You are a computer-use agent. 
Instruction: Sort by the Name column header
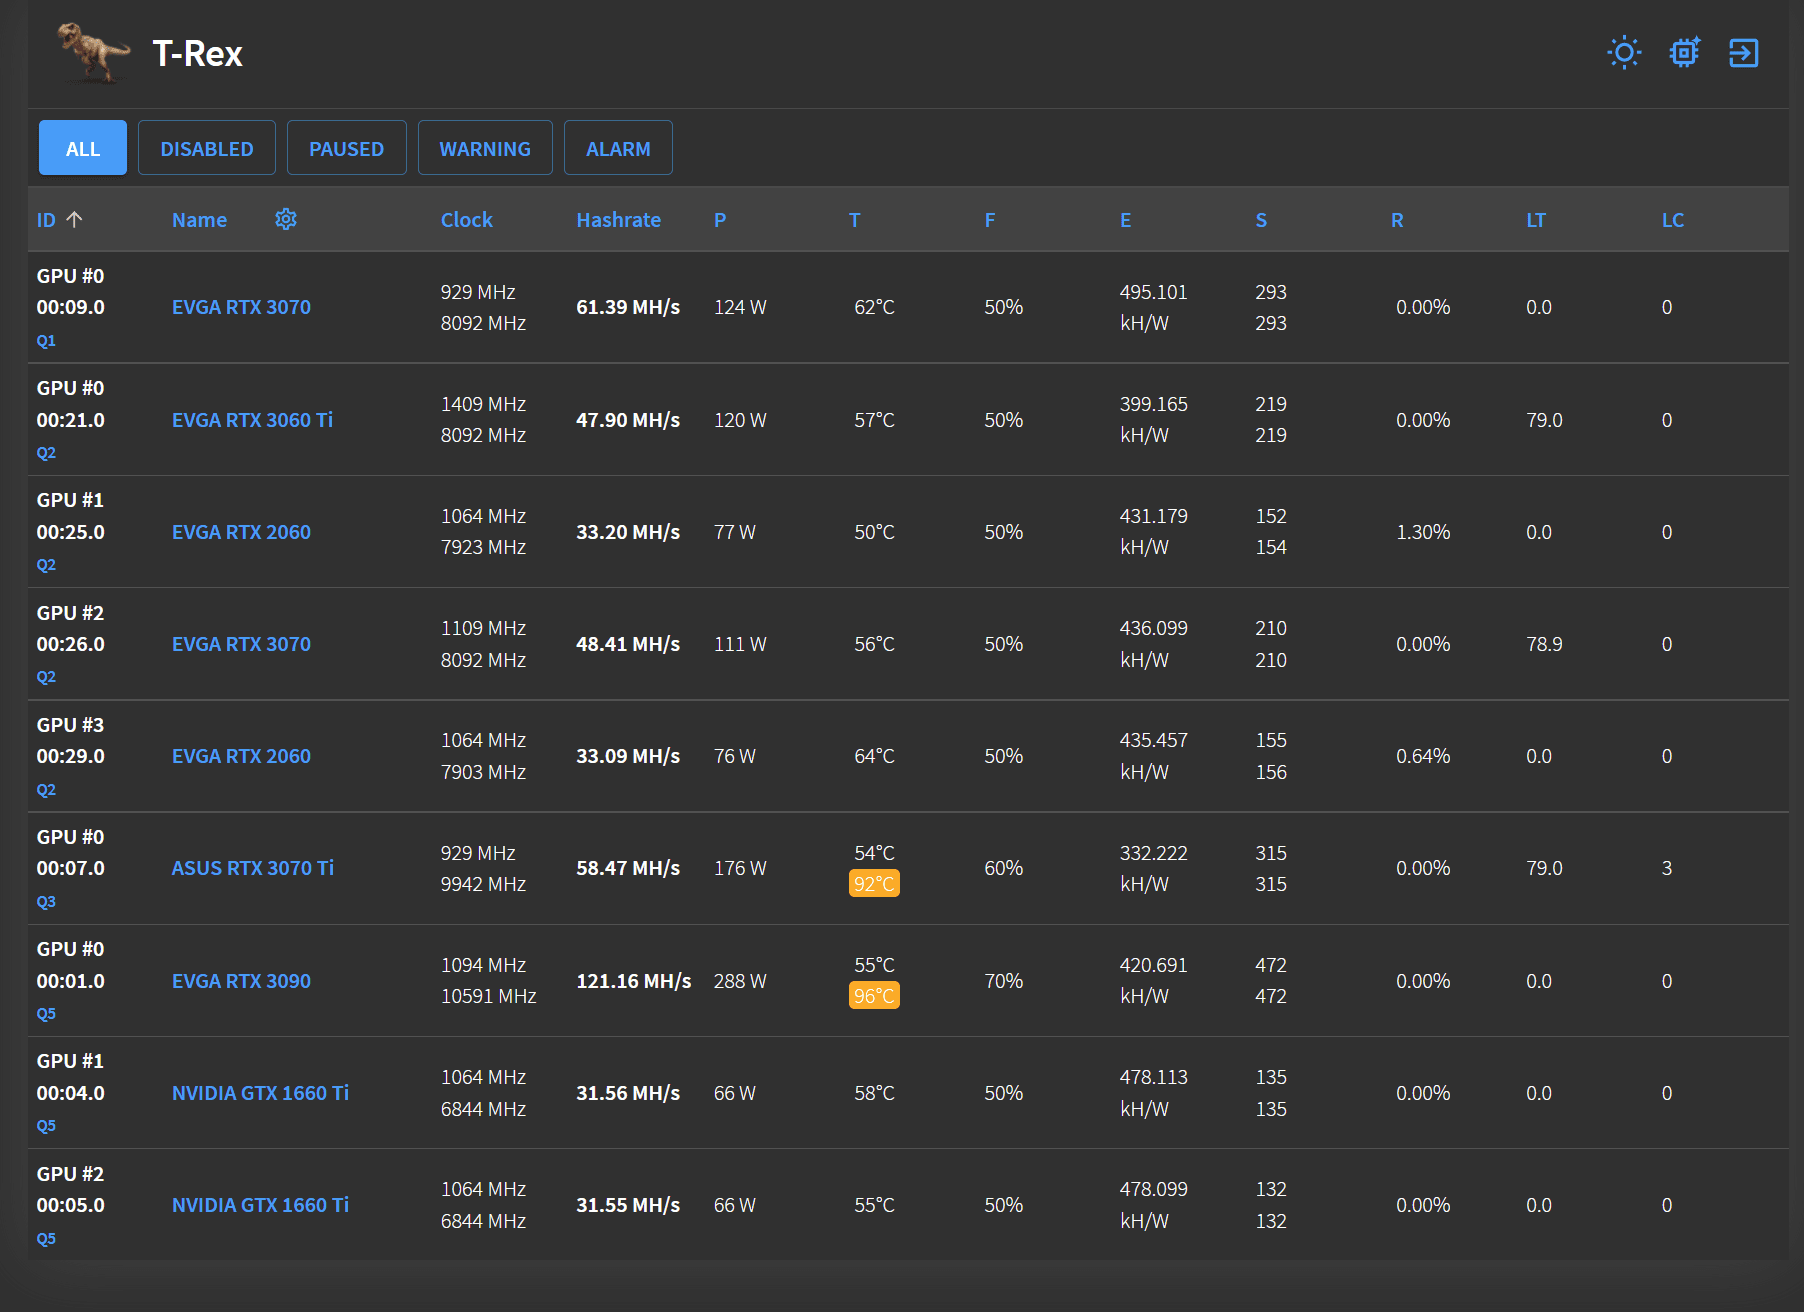point(199,220)
